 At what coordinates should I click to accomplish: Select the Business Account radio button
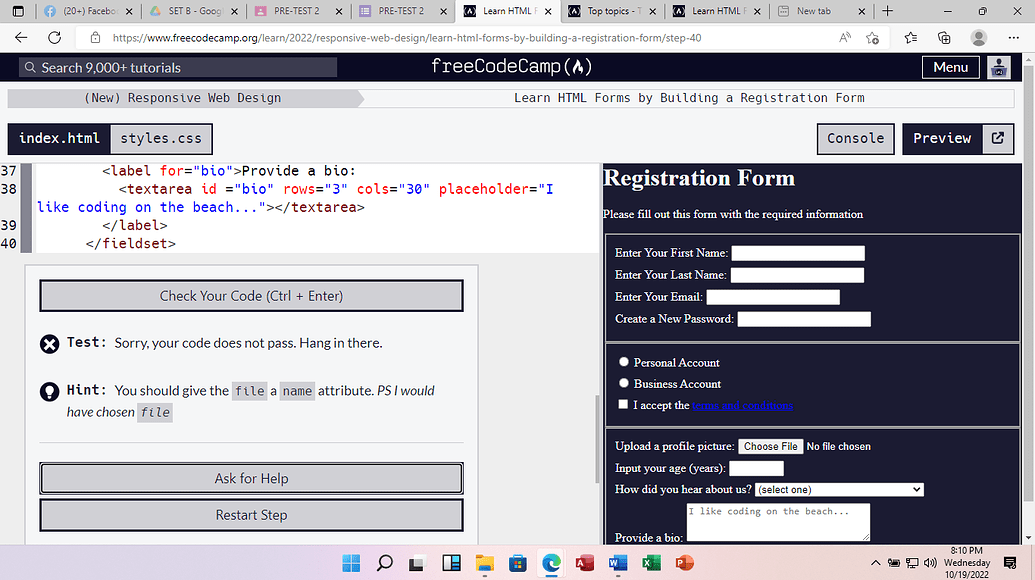tap(623, 383)
